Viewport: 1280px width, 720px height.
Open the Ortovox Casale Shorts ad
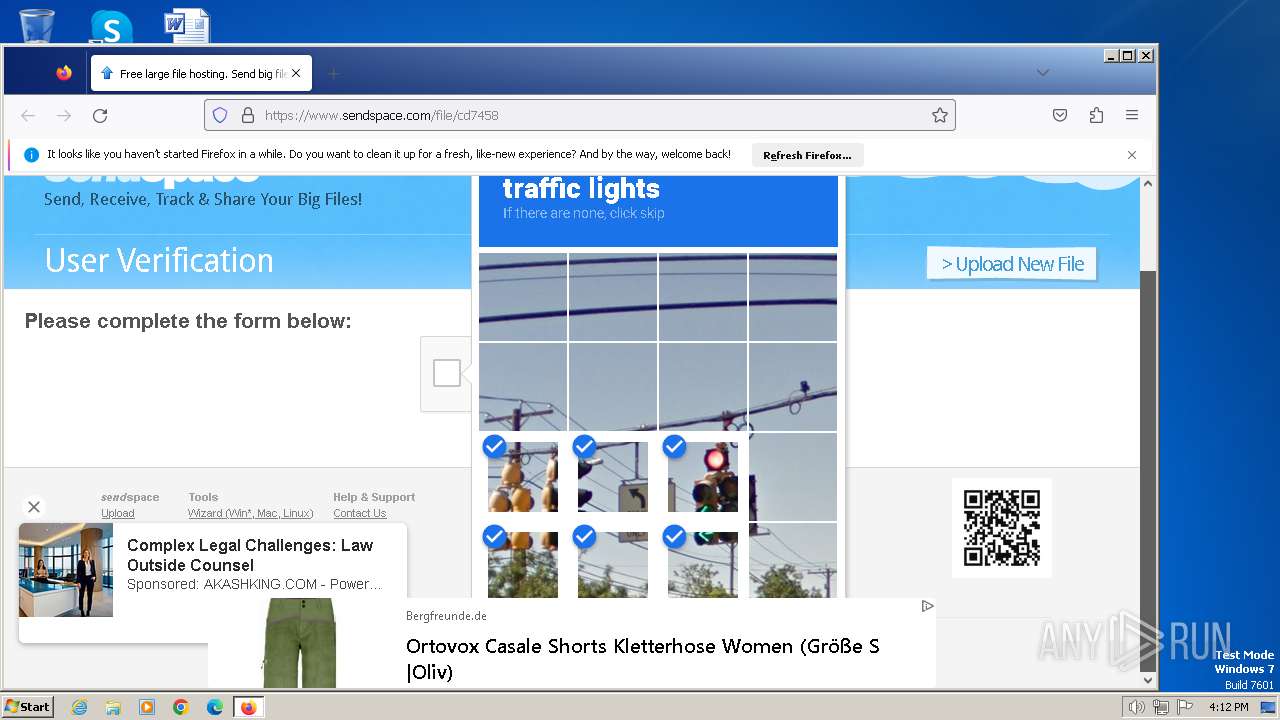[643, 659]
